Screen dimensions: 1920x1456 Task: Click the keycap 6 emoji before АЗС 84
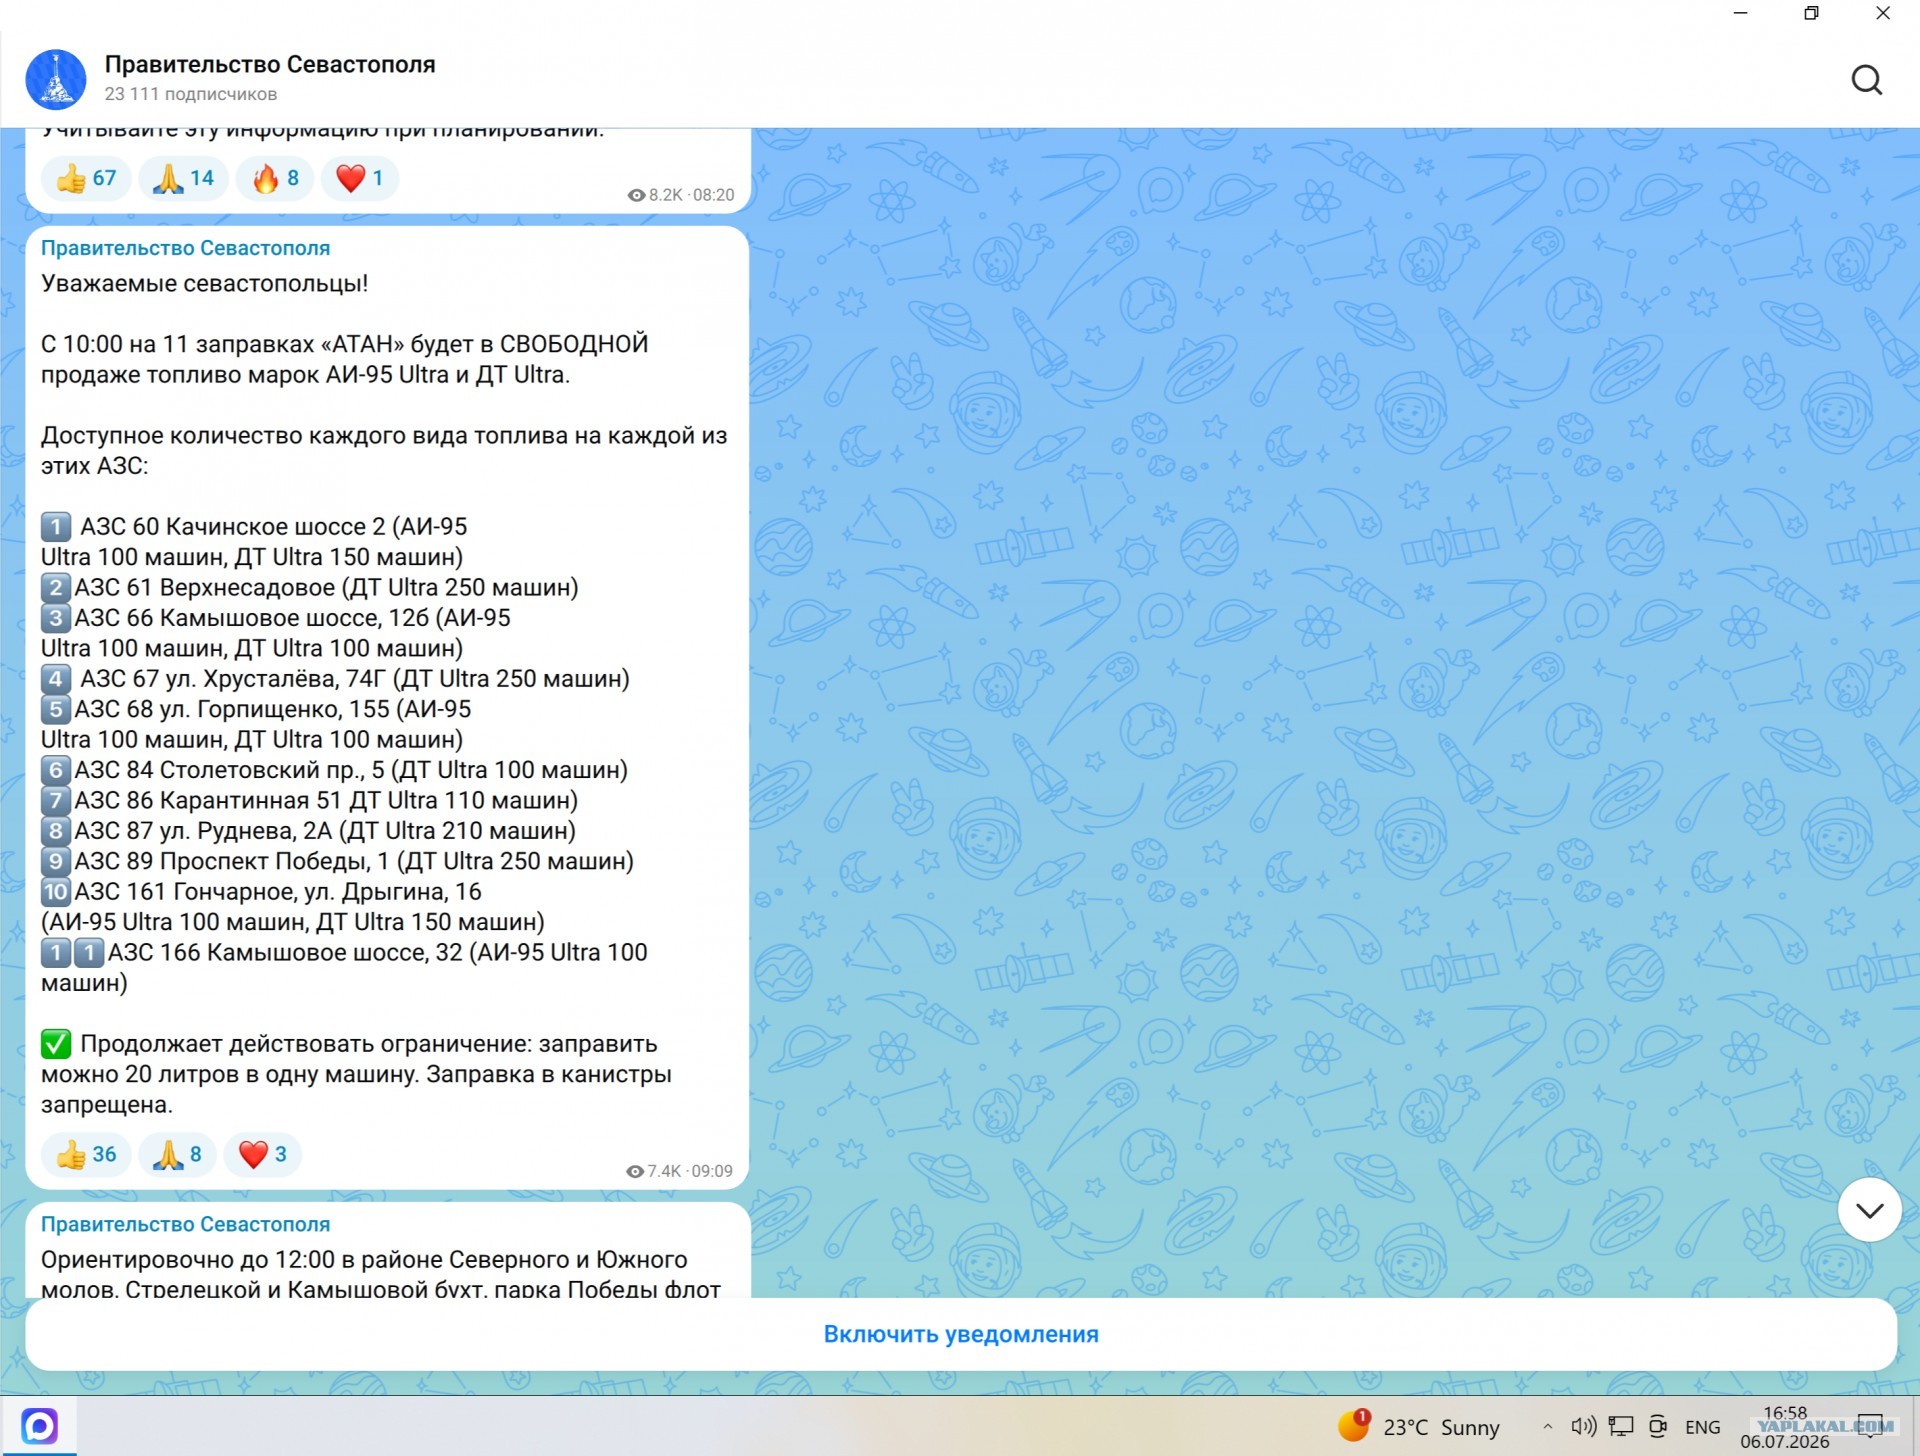click(56, 770)
